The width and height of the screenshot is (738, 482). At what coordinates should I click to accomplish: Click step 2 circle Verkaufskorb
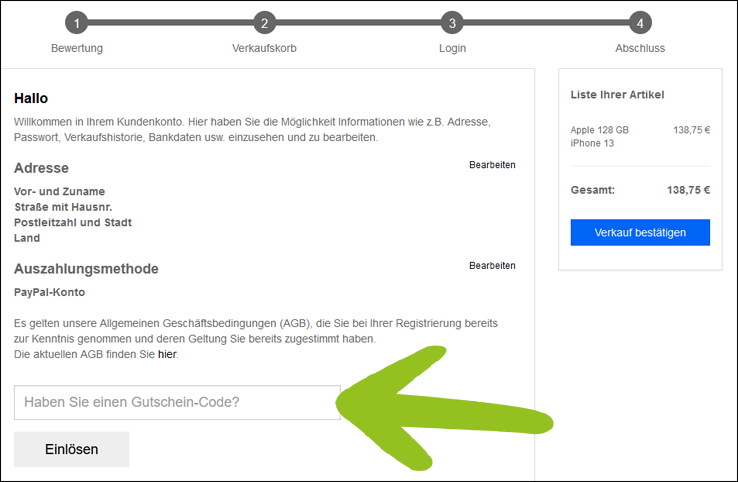coord(265,23)
